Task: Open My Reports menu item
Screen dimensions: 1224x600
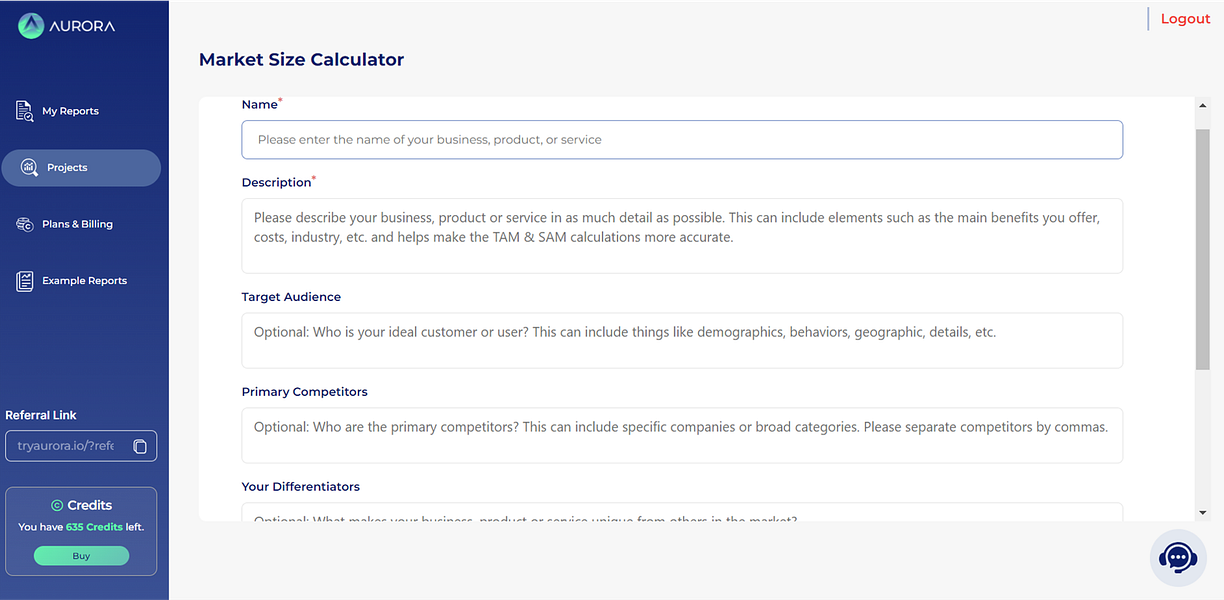Action: coord(70,111)
